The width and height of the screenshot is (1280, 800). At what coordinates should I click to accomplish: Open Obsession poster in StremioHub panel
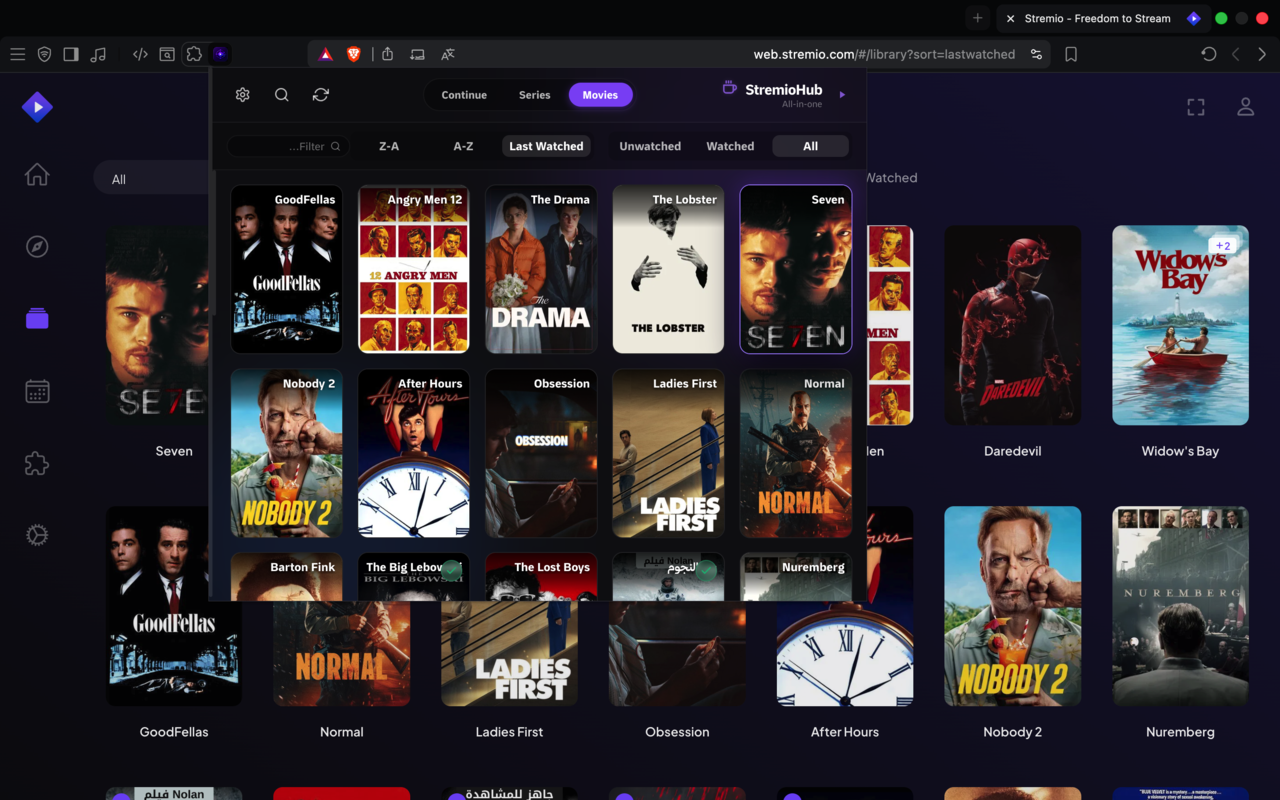click(541, 453)
